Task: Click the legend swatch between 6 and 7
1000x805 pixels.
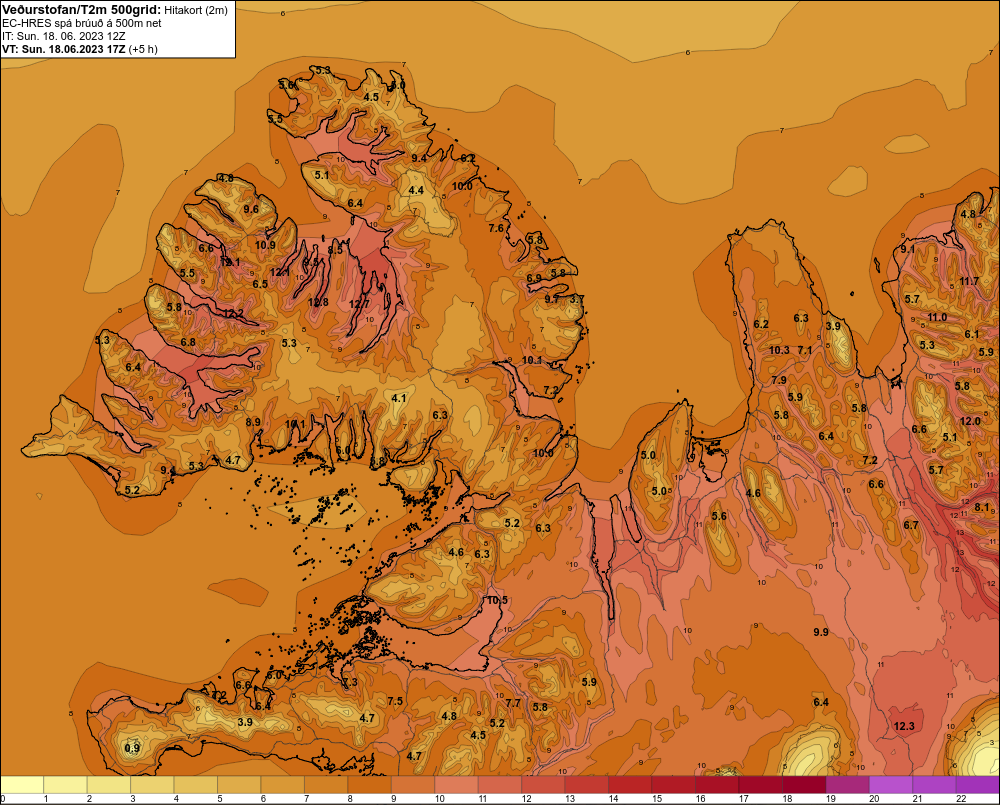Action: [x=283, y=785]
